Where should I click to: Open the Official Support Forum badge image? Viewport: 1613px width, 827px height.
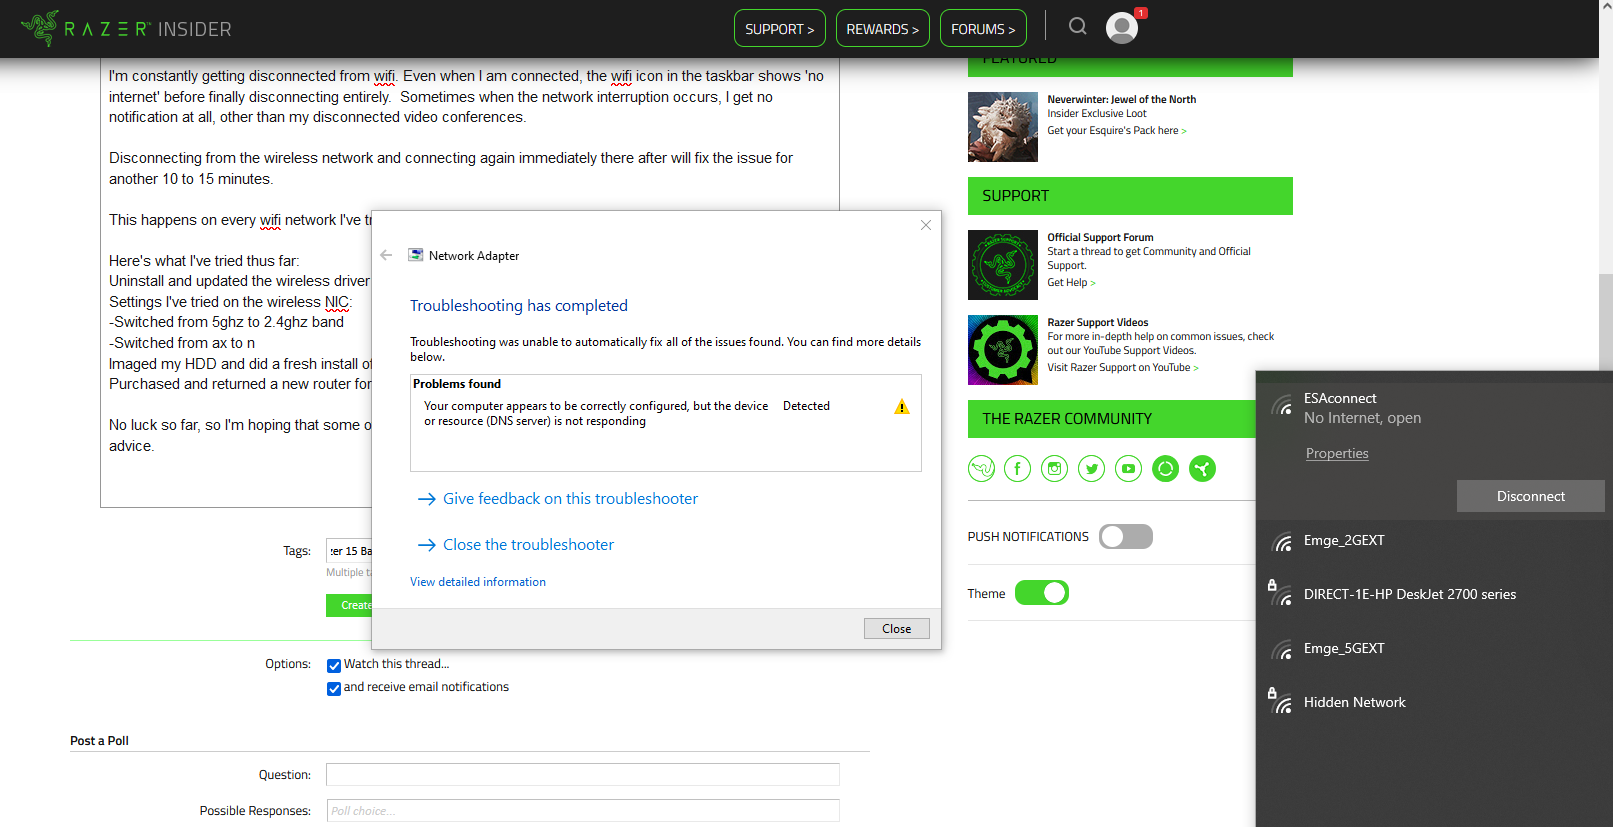pyautogui.click(x=1002, y=265)
